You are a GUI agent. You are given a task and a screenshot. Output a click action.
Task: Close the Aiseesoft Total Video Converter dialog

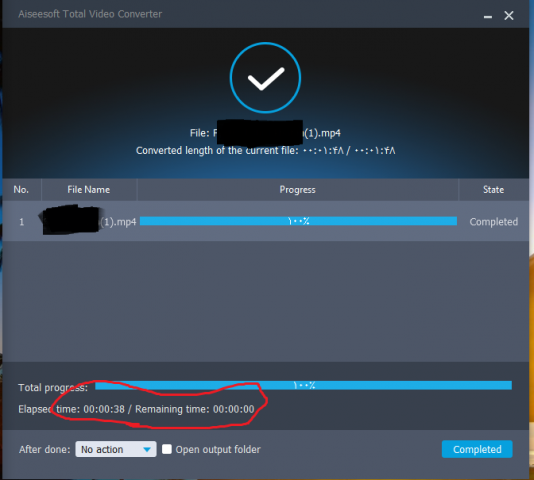(x=509, y=15)
